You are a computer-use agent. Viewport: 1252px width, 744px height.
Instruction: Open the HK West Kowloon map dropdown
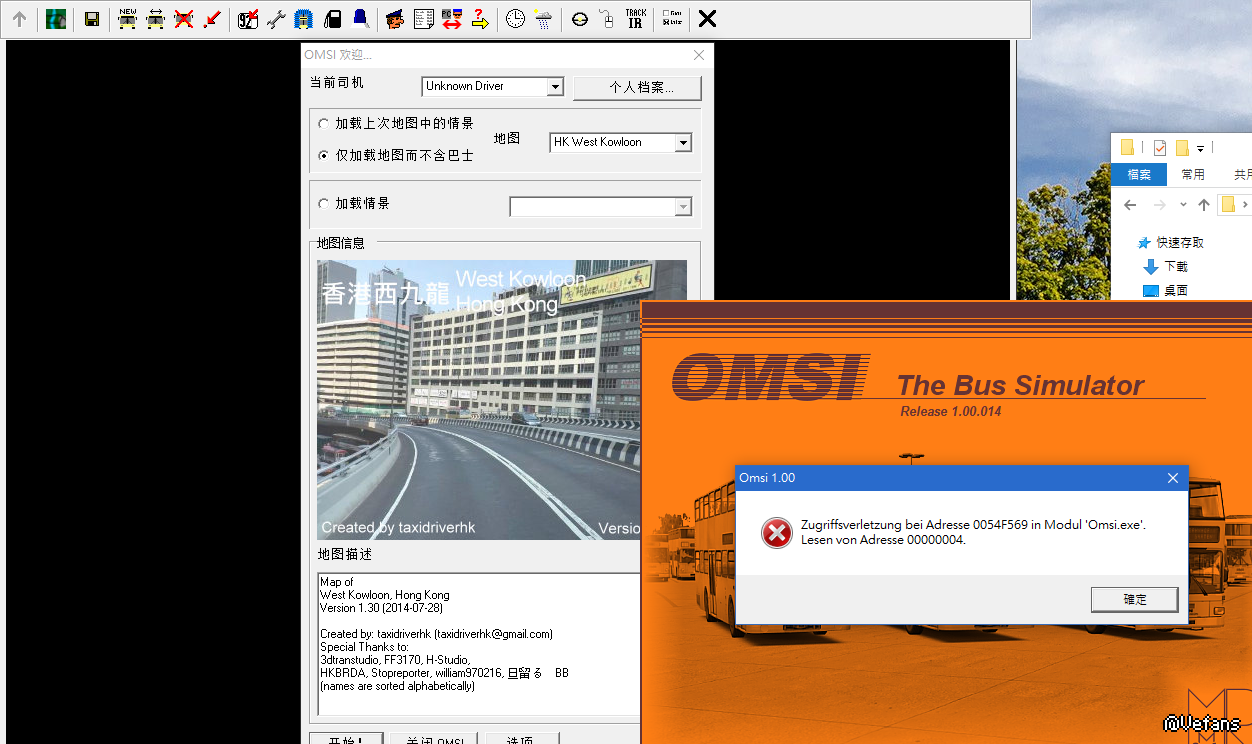click(683, 143)
